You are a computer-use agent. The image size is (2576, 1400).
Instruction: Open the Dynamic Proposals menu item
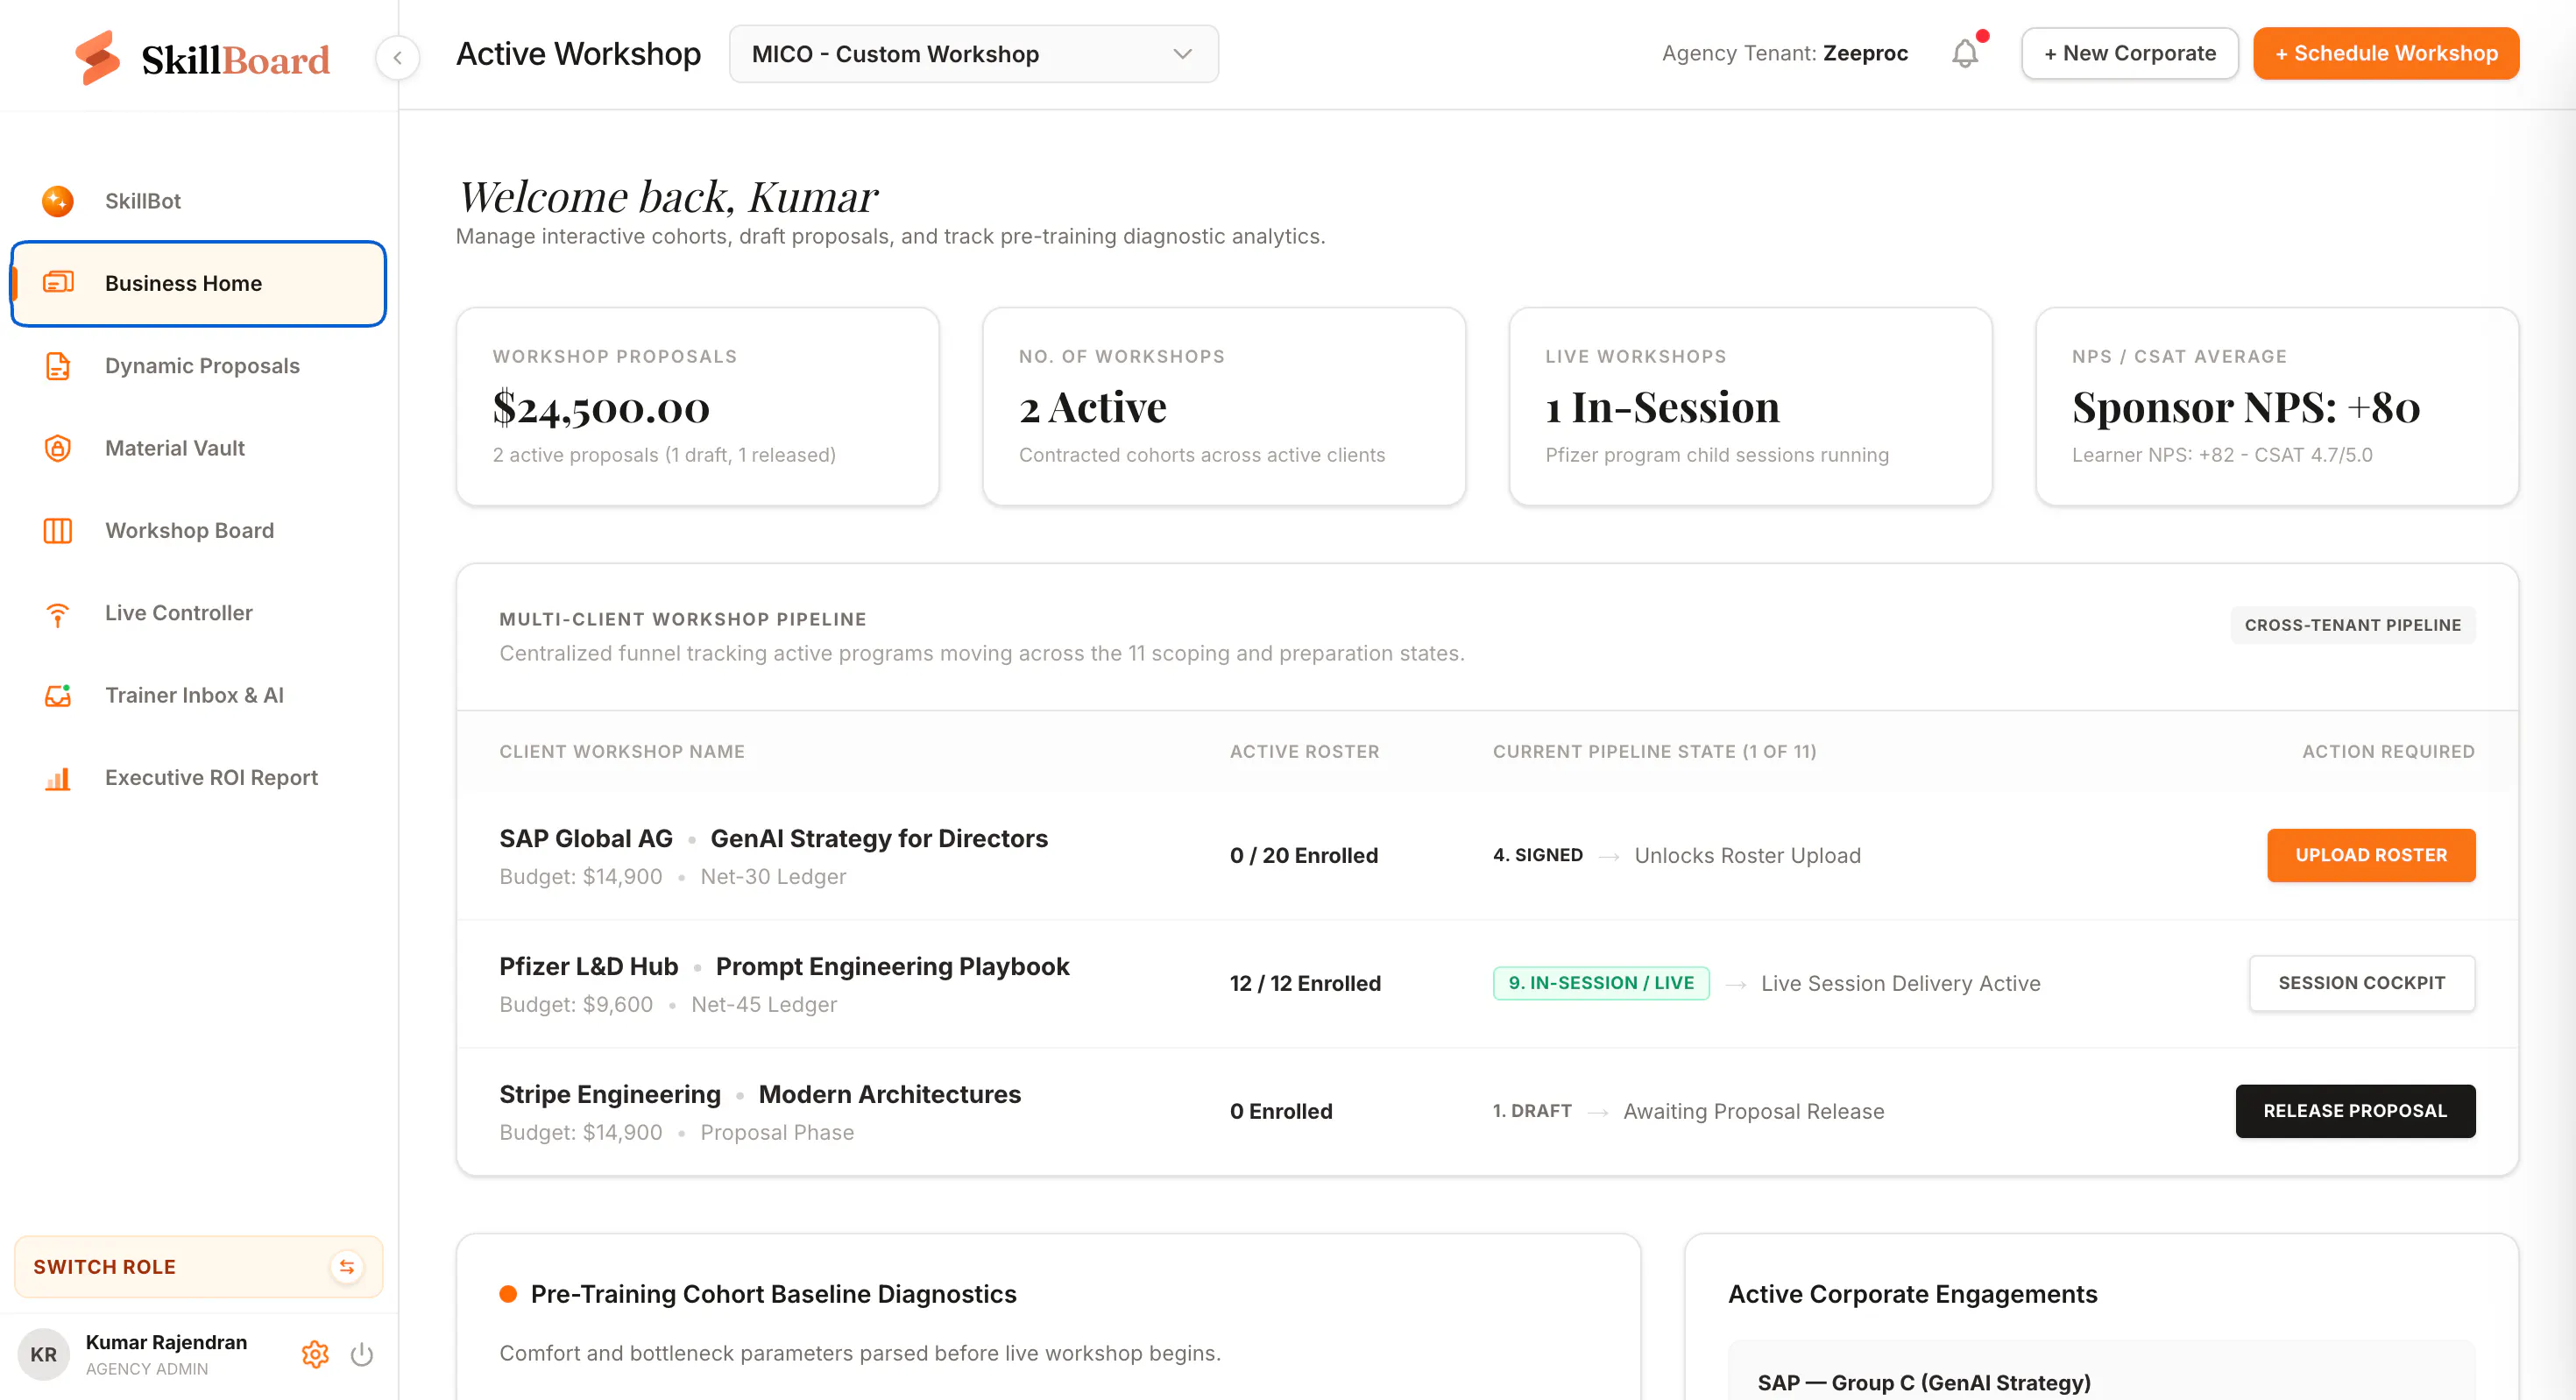[x=198, y=366]
